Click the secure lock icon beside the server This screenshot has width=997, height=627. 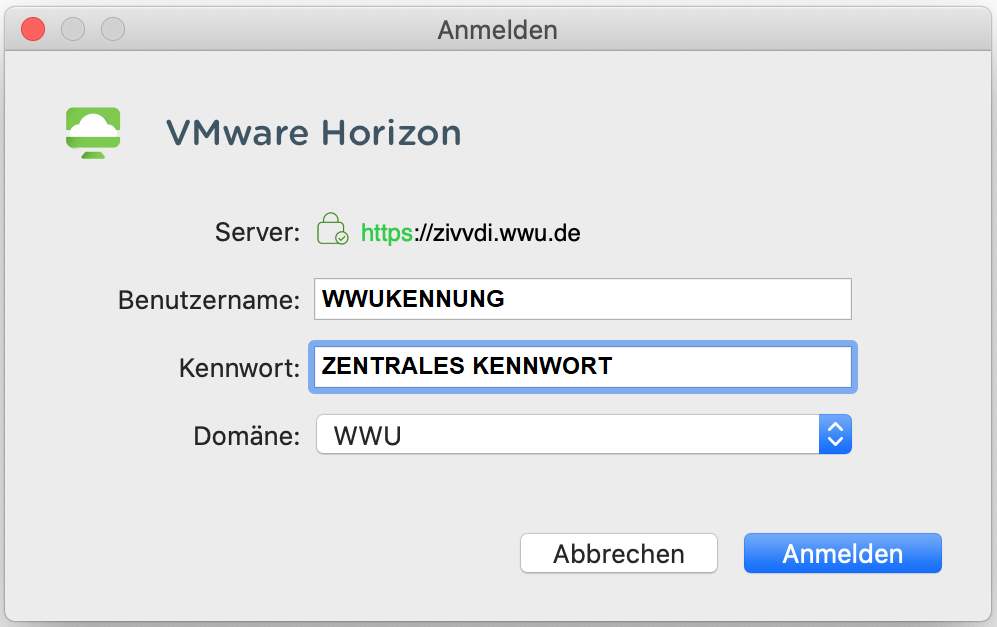click(331, 230)
